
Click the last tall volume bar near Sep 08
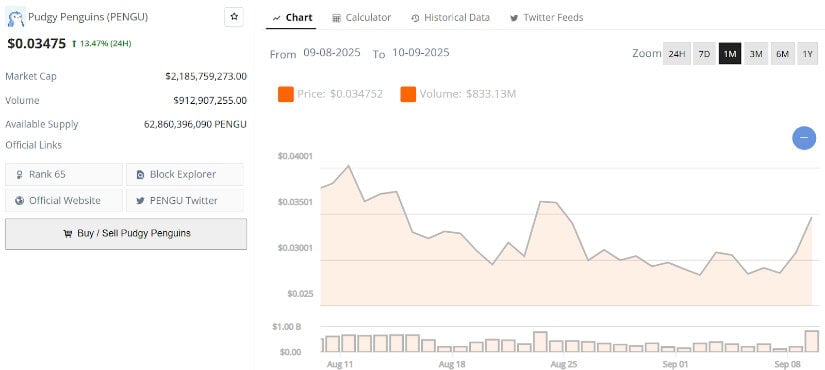point(811,341)
